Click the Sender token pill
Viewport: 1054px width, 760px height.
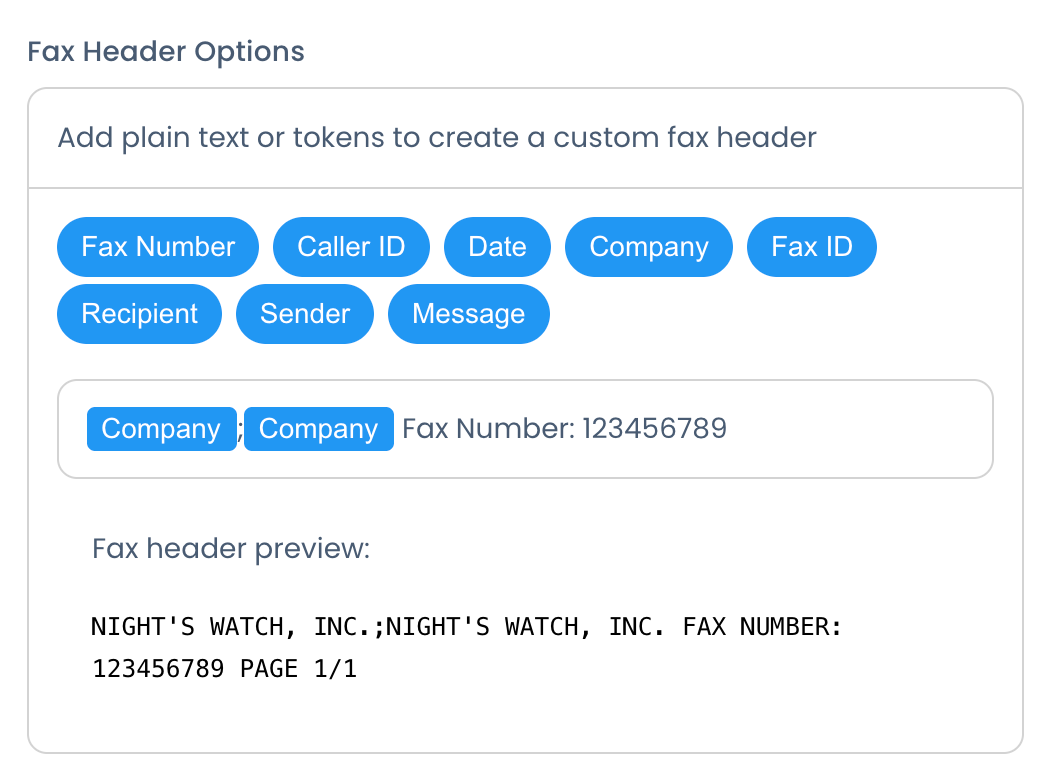click(304, 313)
